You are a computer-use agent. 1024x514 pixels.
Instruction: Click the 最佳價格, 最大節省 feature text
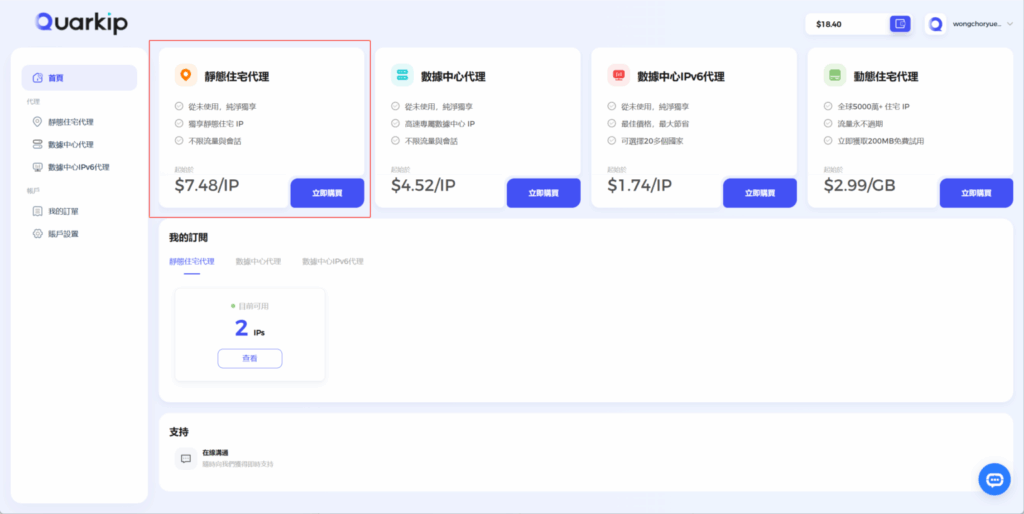pos(656,123)
